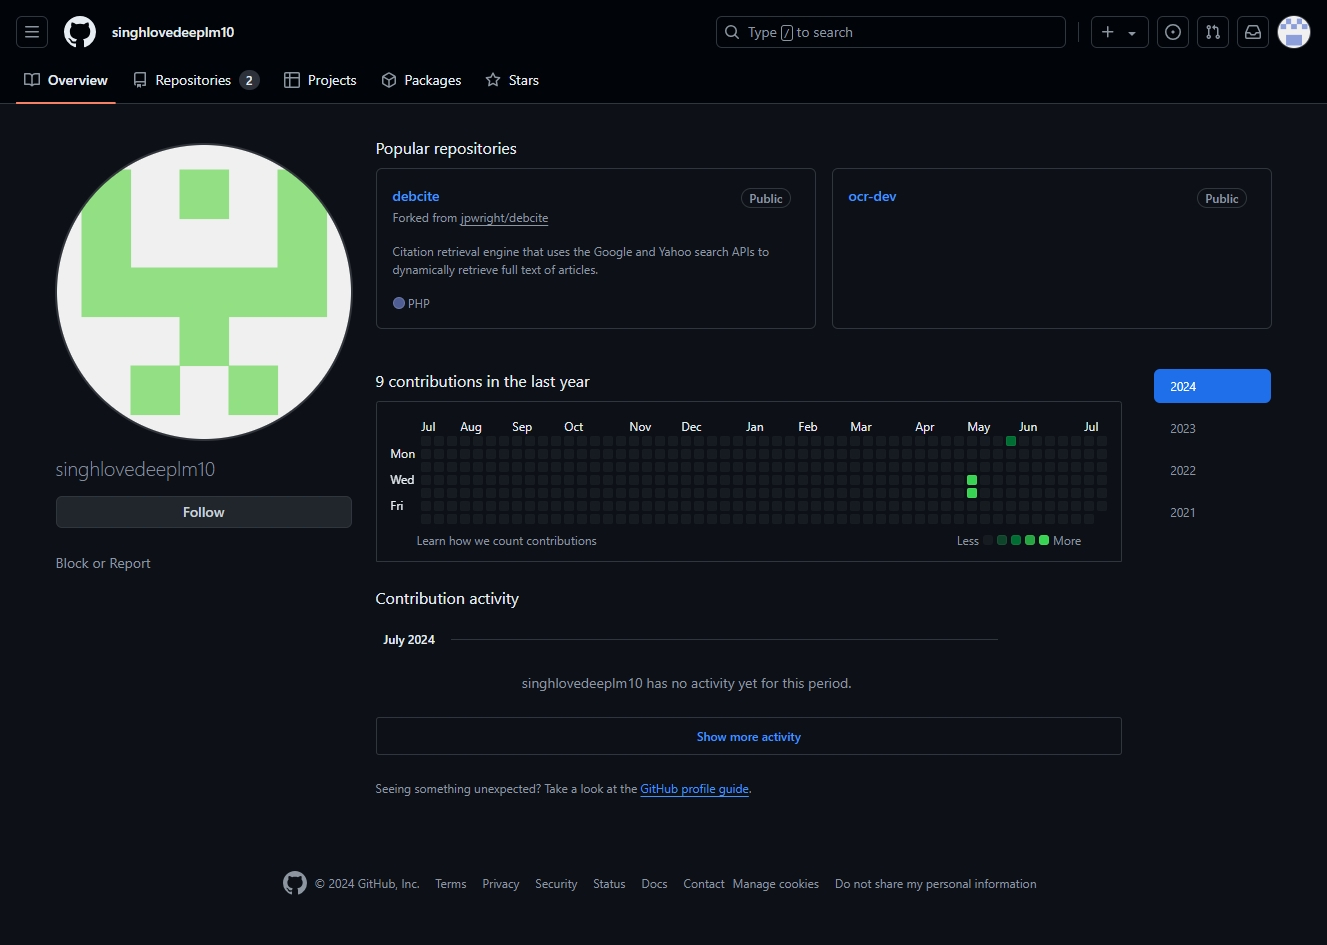The height and width of the screenshot is (945, 1327).
Task: Open the jpwright/debcite fork source
Action: [x=504, y=218]
